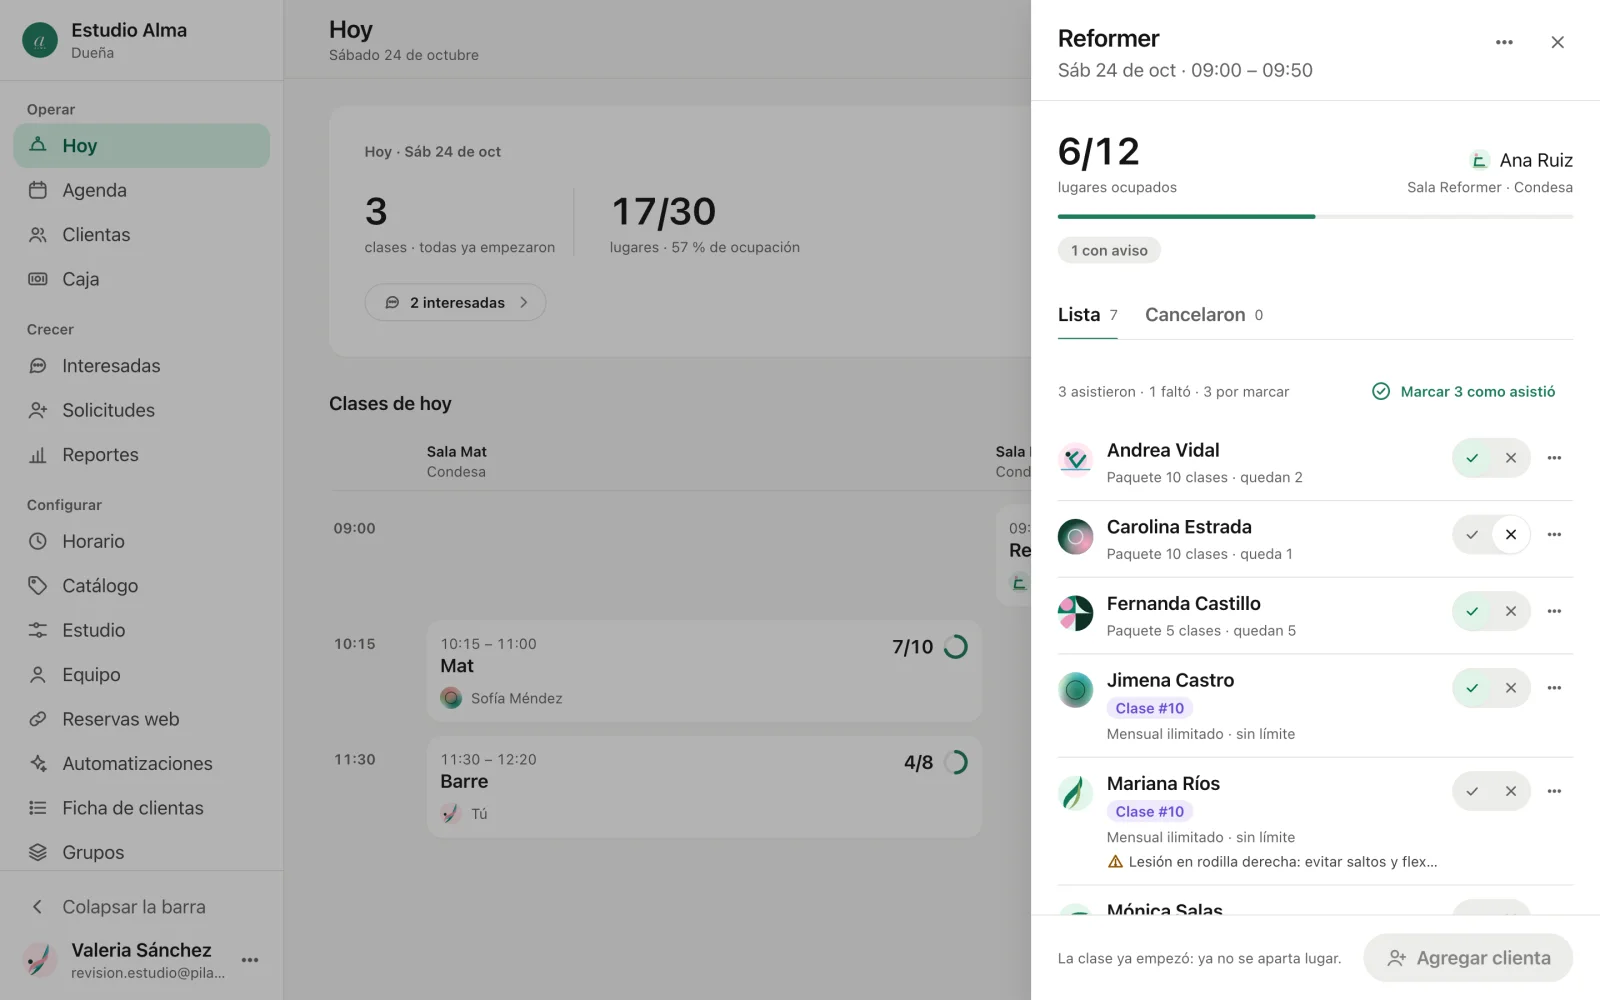
Task: Mark Andrea Vidal as attended
Action: pyautogui.click(x=1472, y=458)
